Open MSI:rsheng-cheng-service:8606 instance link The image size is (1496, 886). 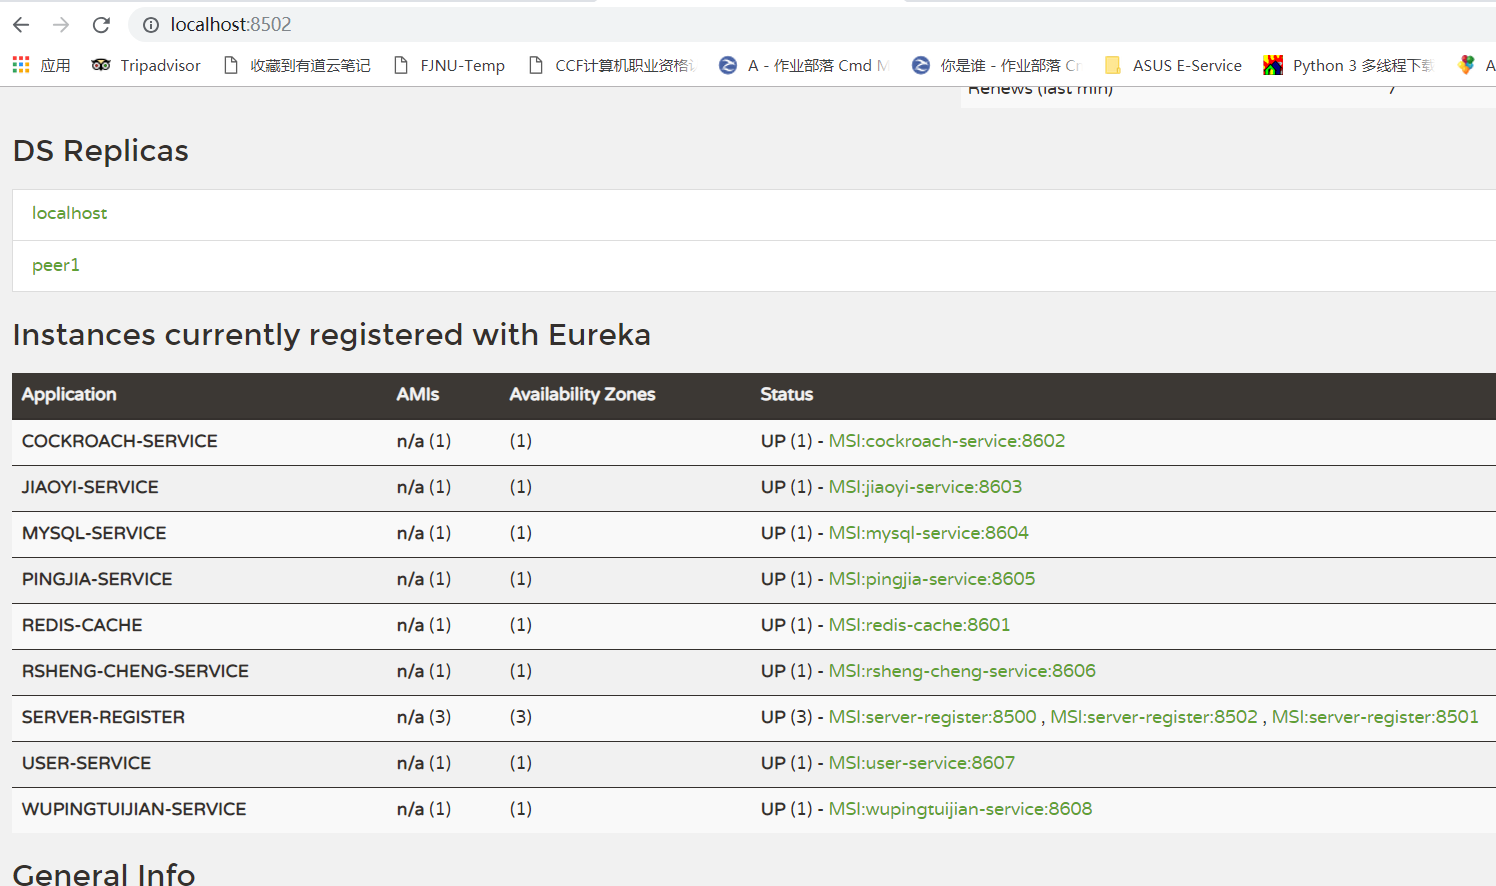[x=962, y=671]
